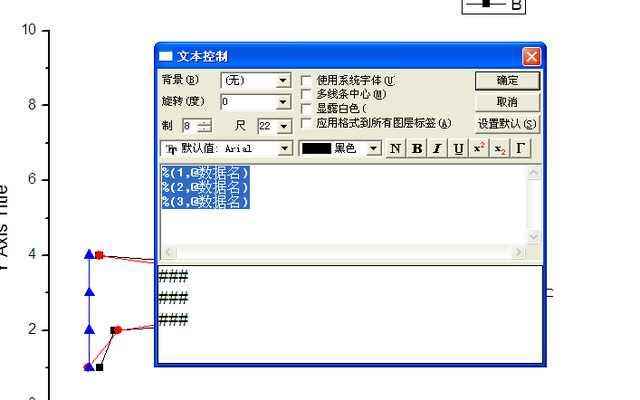Screen dimensions: 640x400
Task: Close the 文本控制 dialog
Action: (x=531, y=56)
